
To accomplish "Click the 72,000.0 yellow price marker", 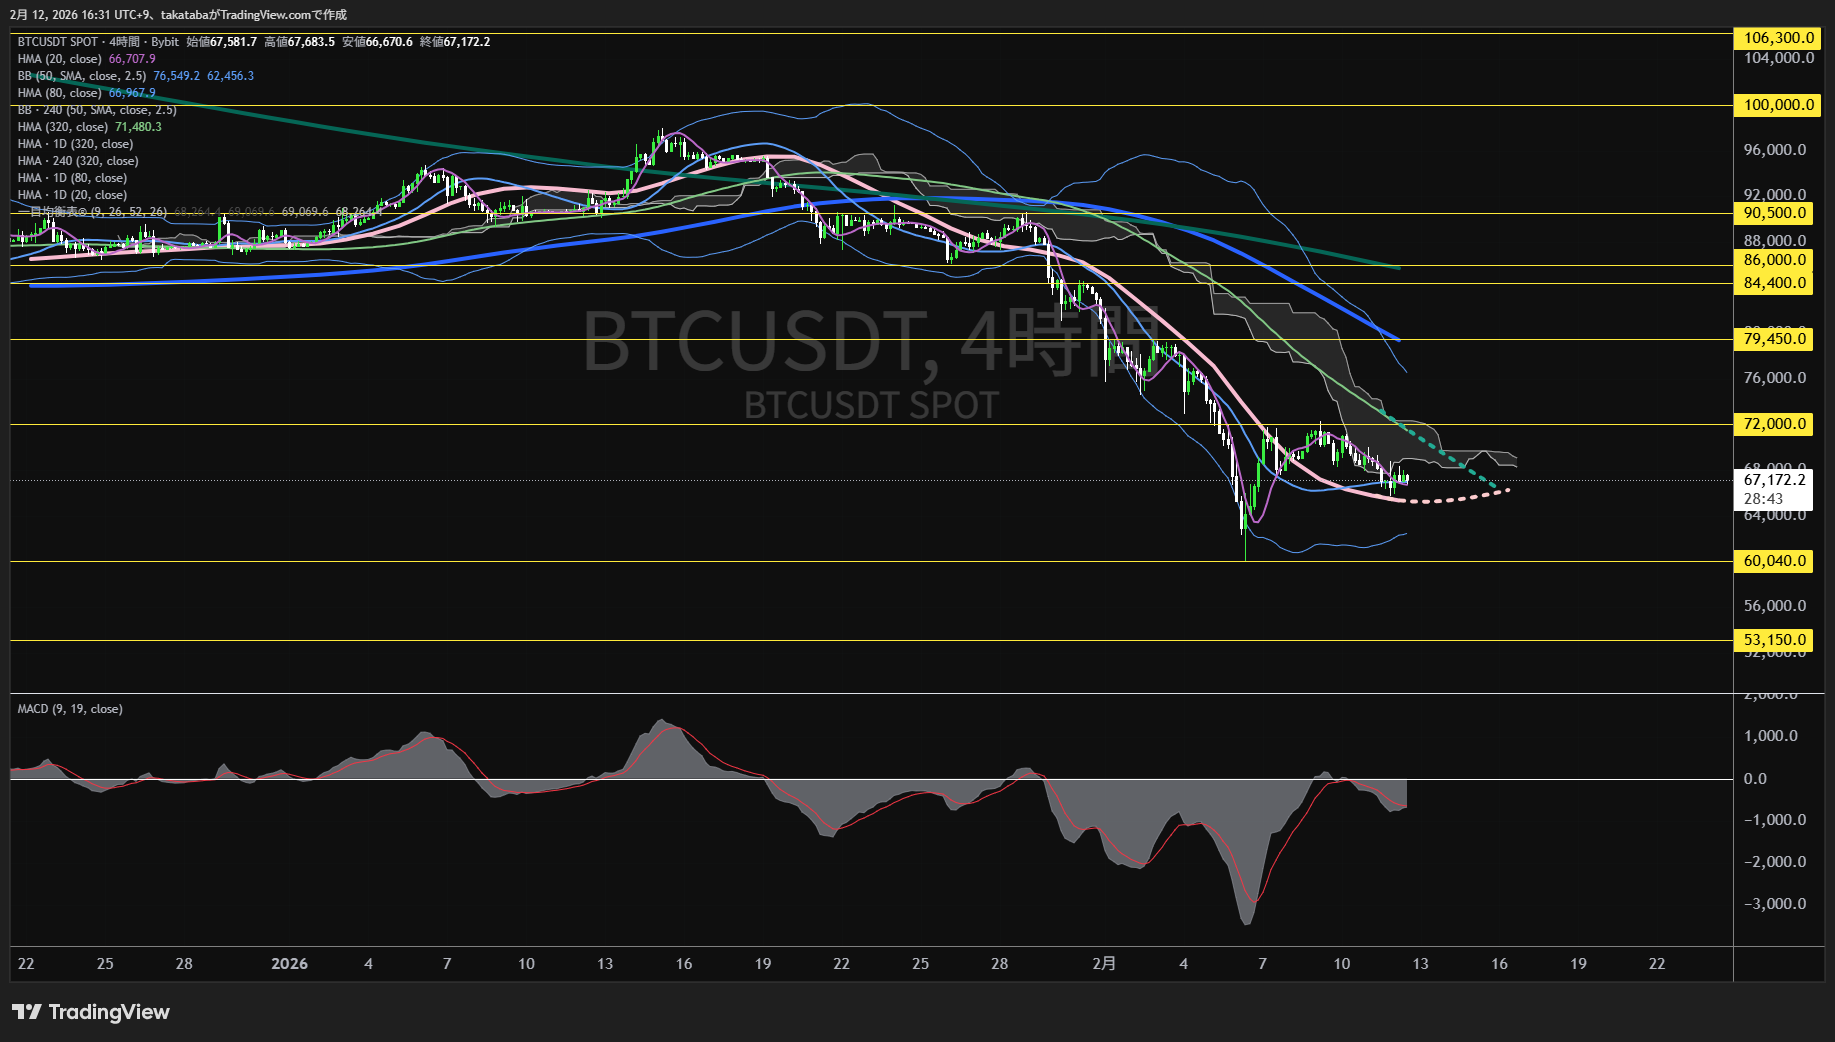I will pos(1773,424).
